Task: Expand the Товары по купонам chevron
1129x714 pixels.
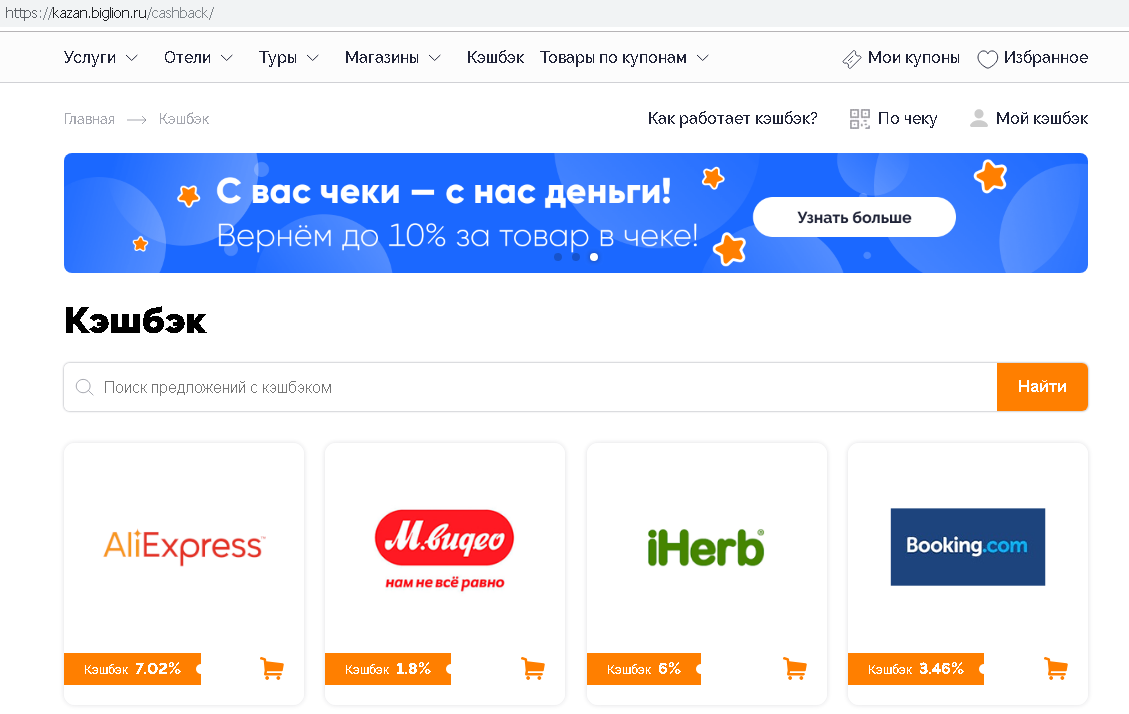Action: pyautogui.click(x=703, y=58)
